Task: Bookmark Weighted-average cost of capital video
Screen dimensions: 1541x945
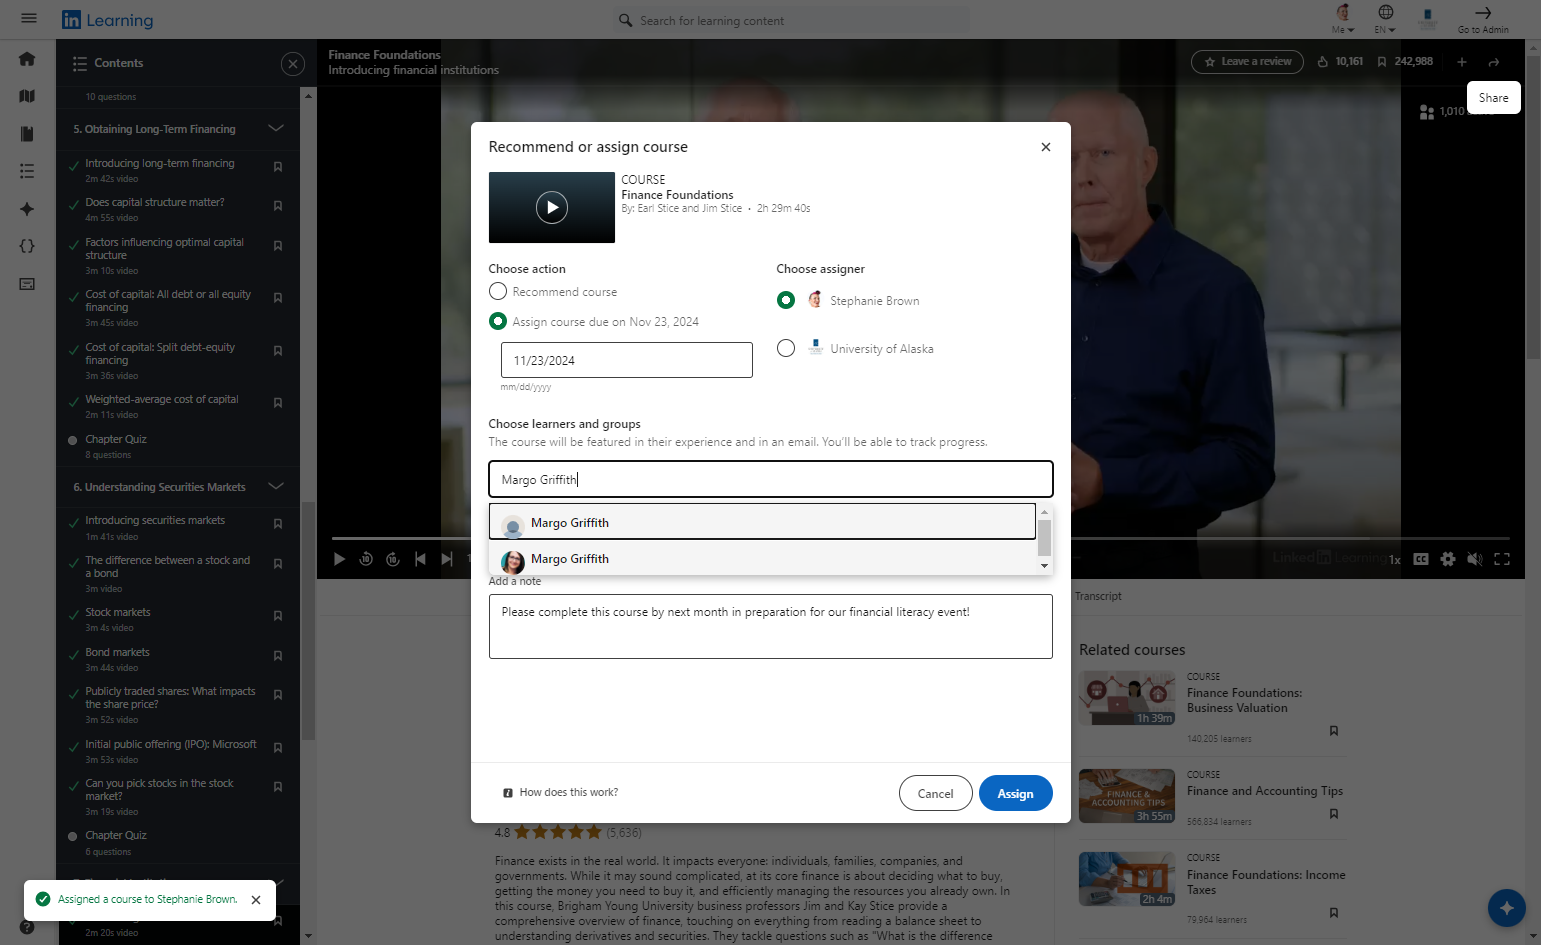Action: (278, 403)
